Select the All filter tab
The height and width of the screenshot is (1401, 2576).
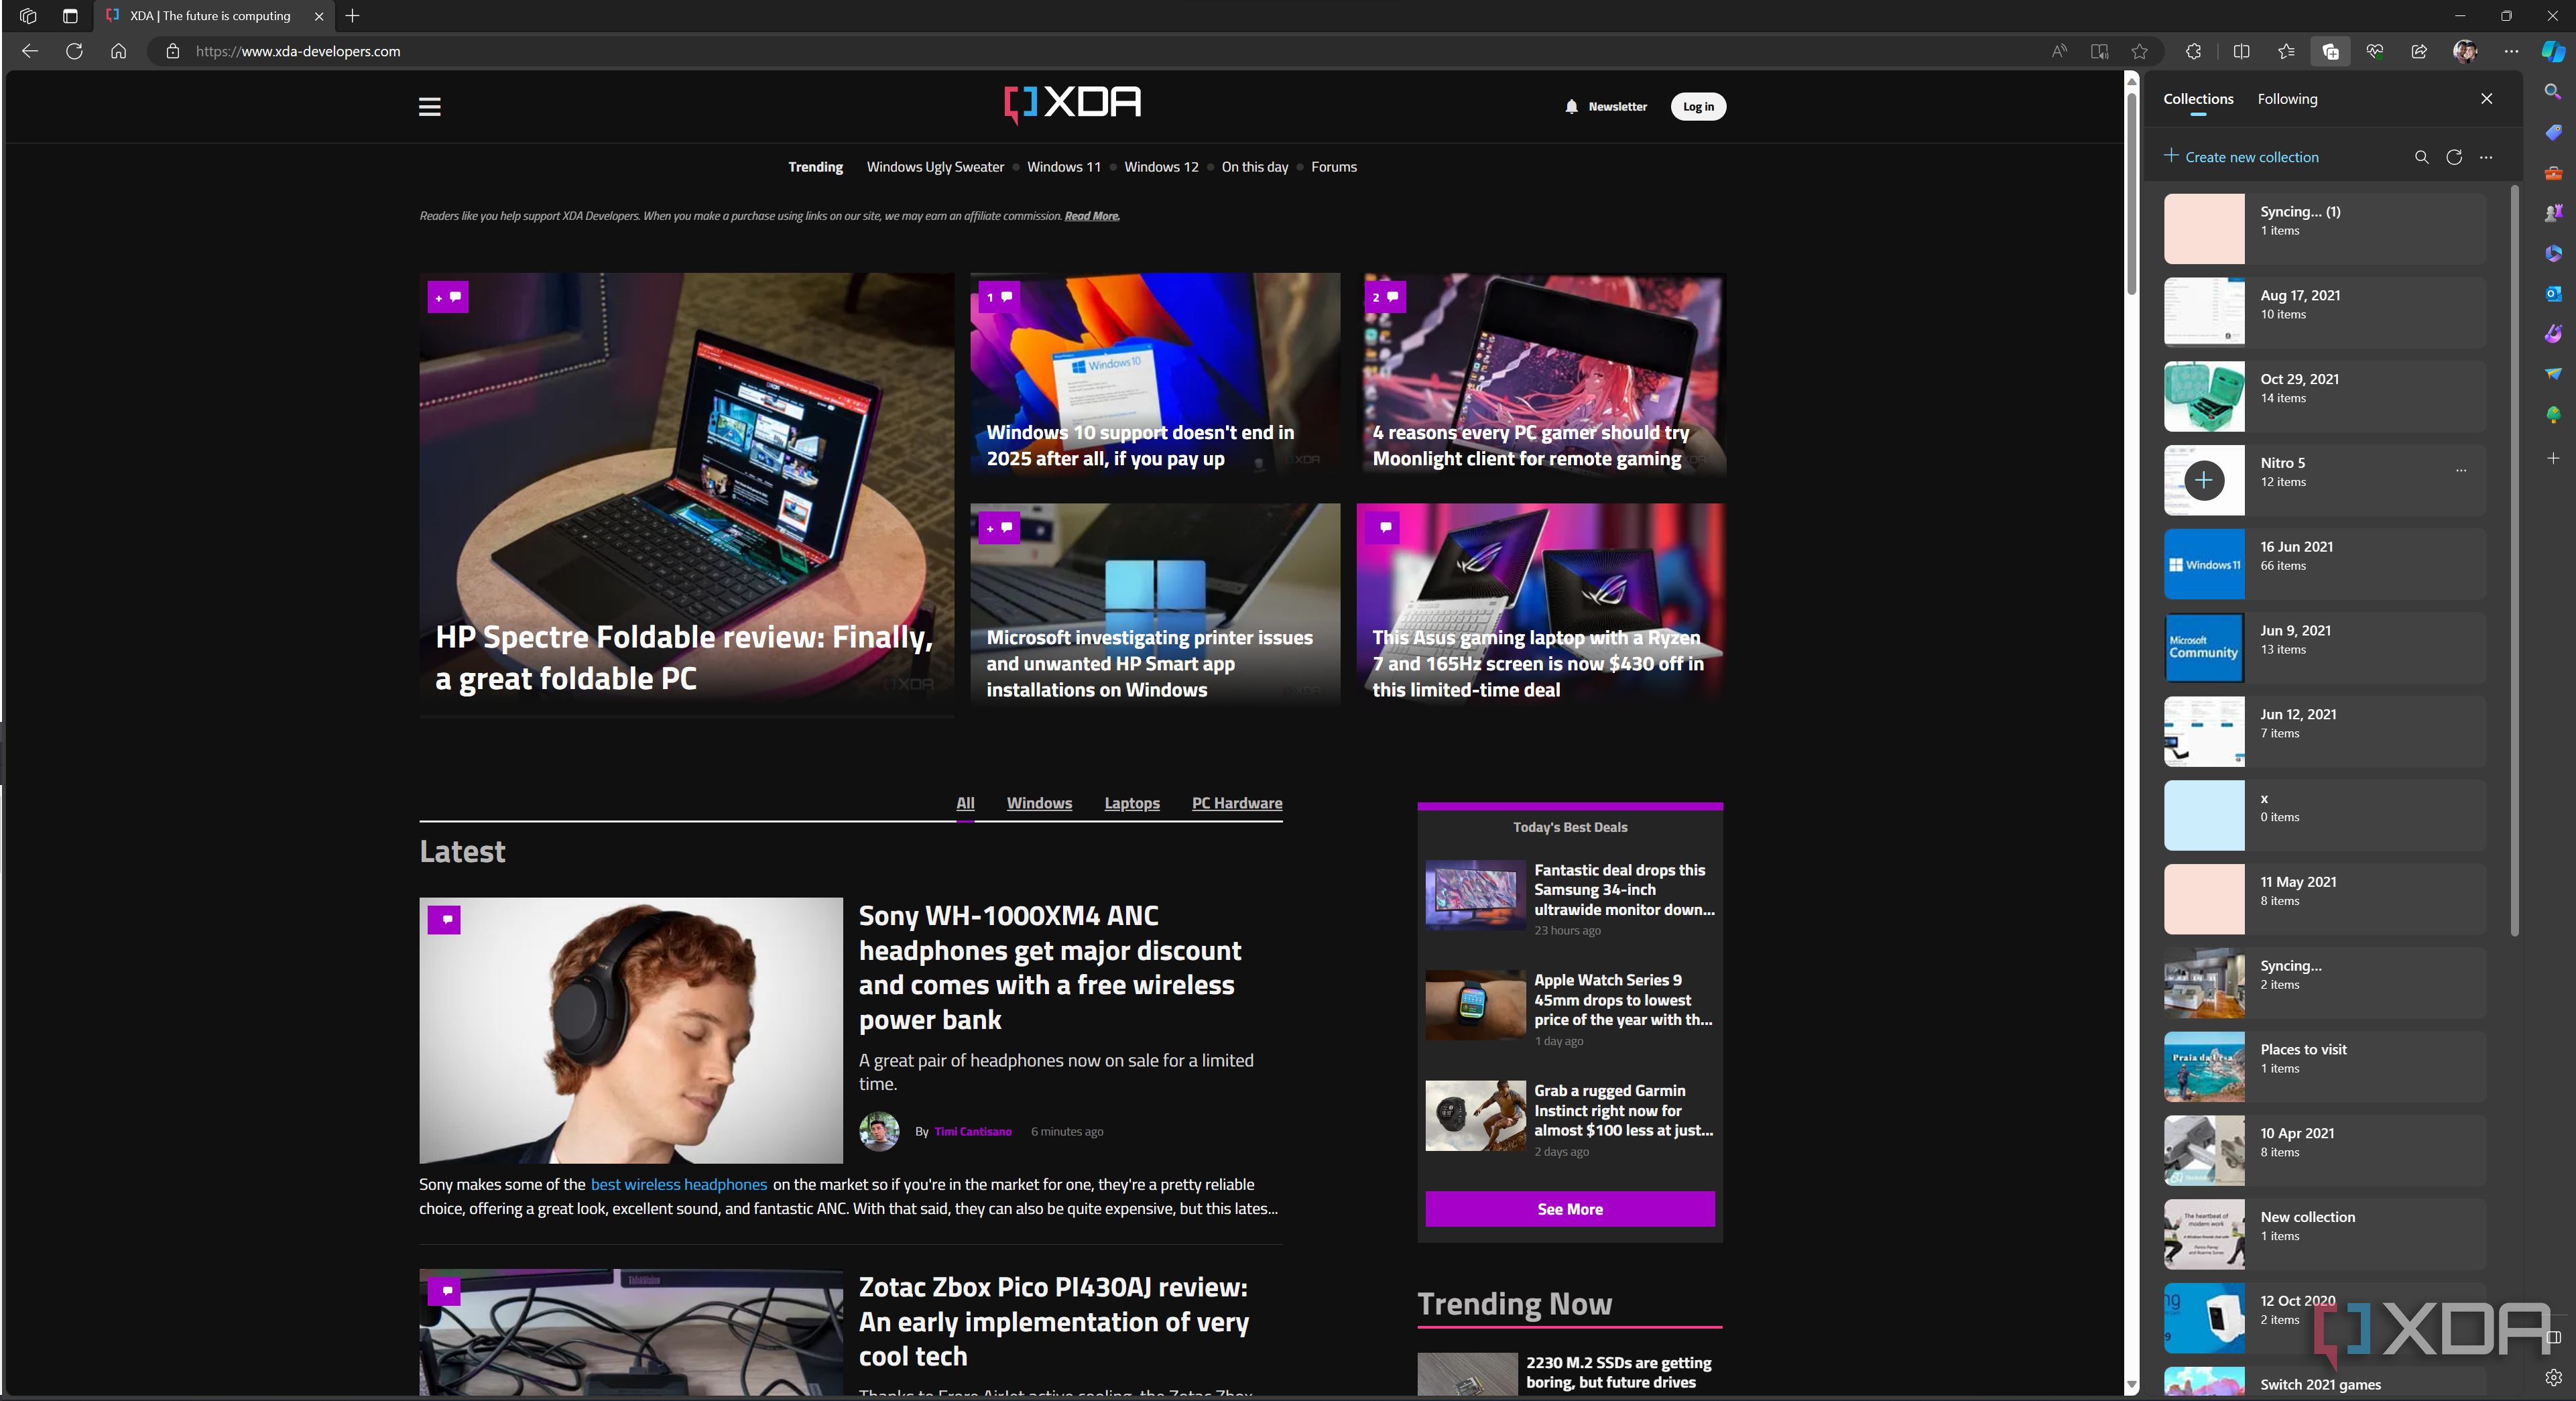point(965,803)
